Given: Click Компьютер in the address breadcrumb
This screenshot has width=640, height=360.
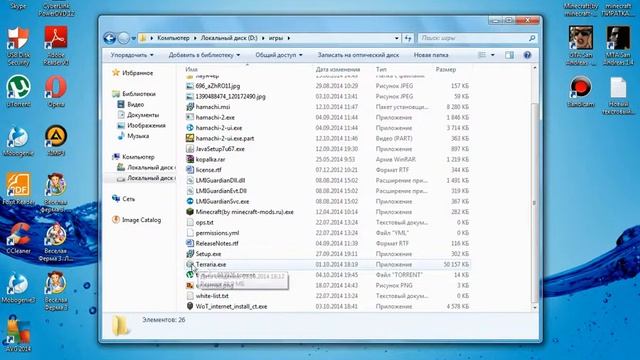Looking at the screenshot, I should pyautogui.click(x=173, y=38).
